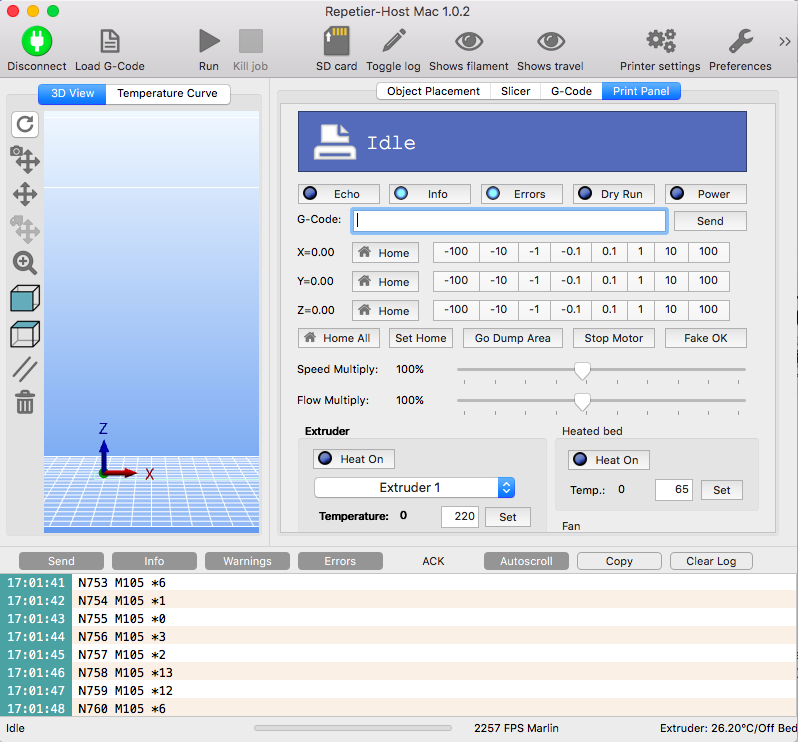Viewport: 798px width, 742px height.
Task: Toggle the Send log filter
Action: (62, 561)
